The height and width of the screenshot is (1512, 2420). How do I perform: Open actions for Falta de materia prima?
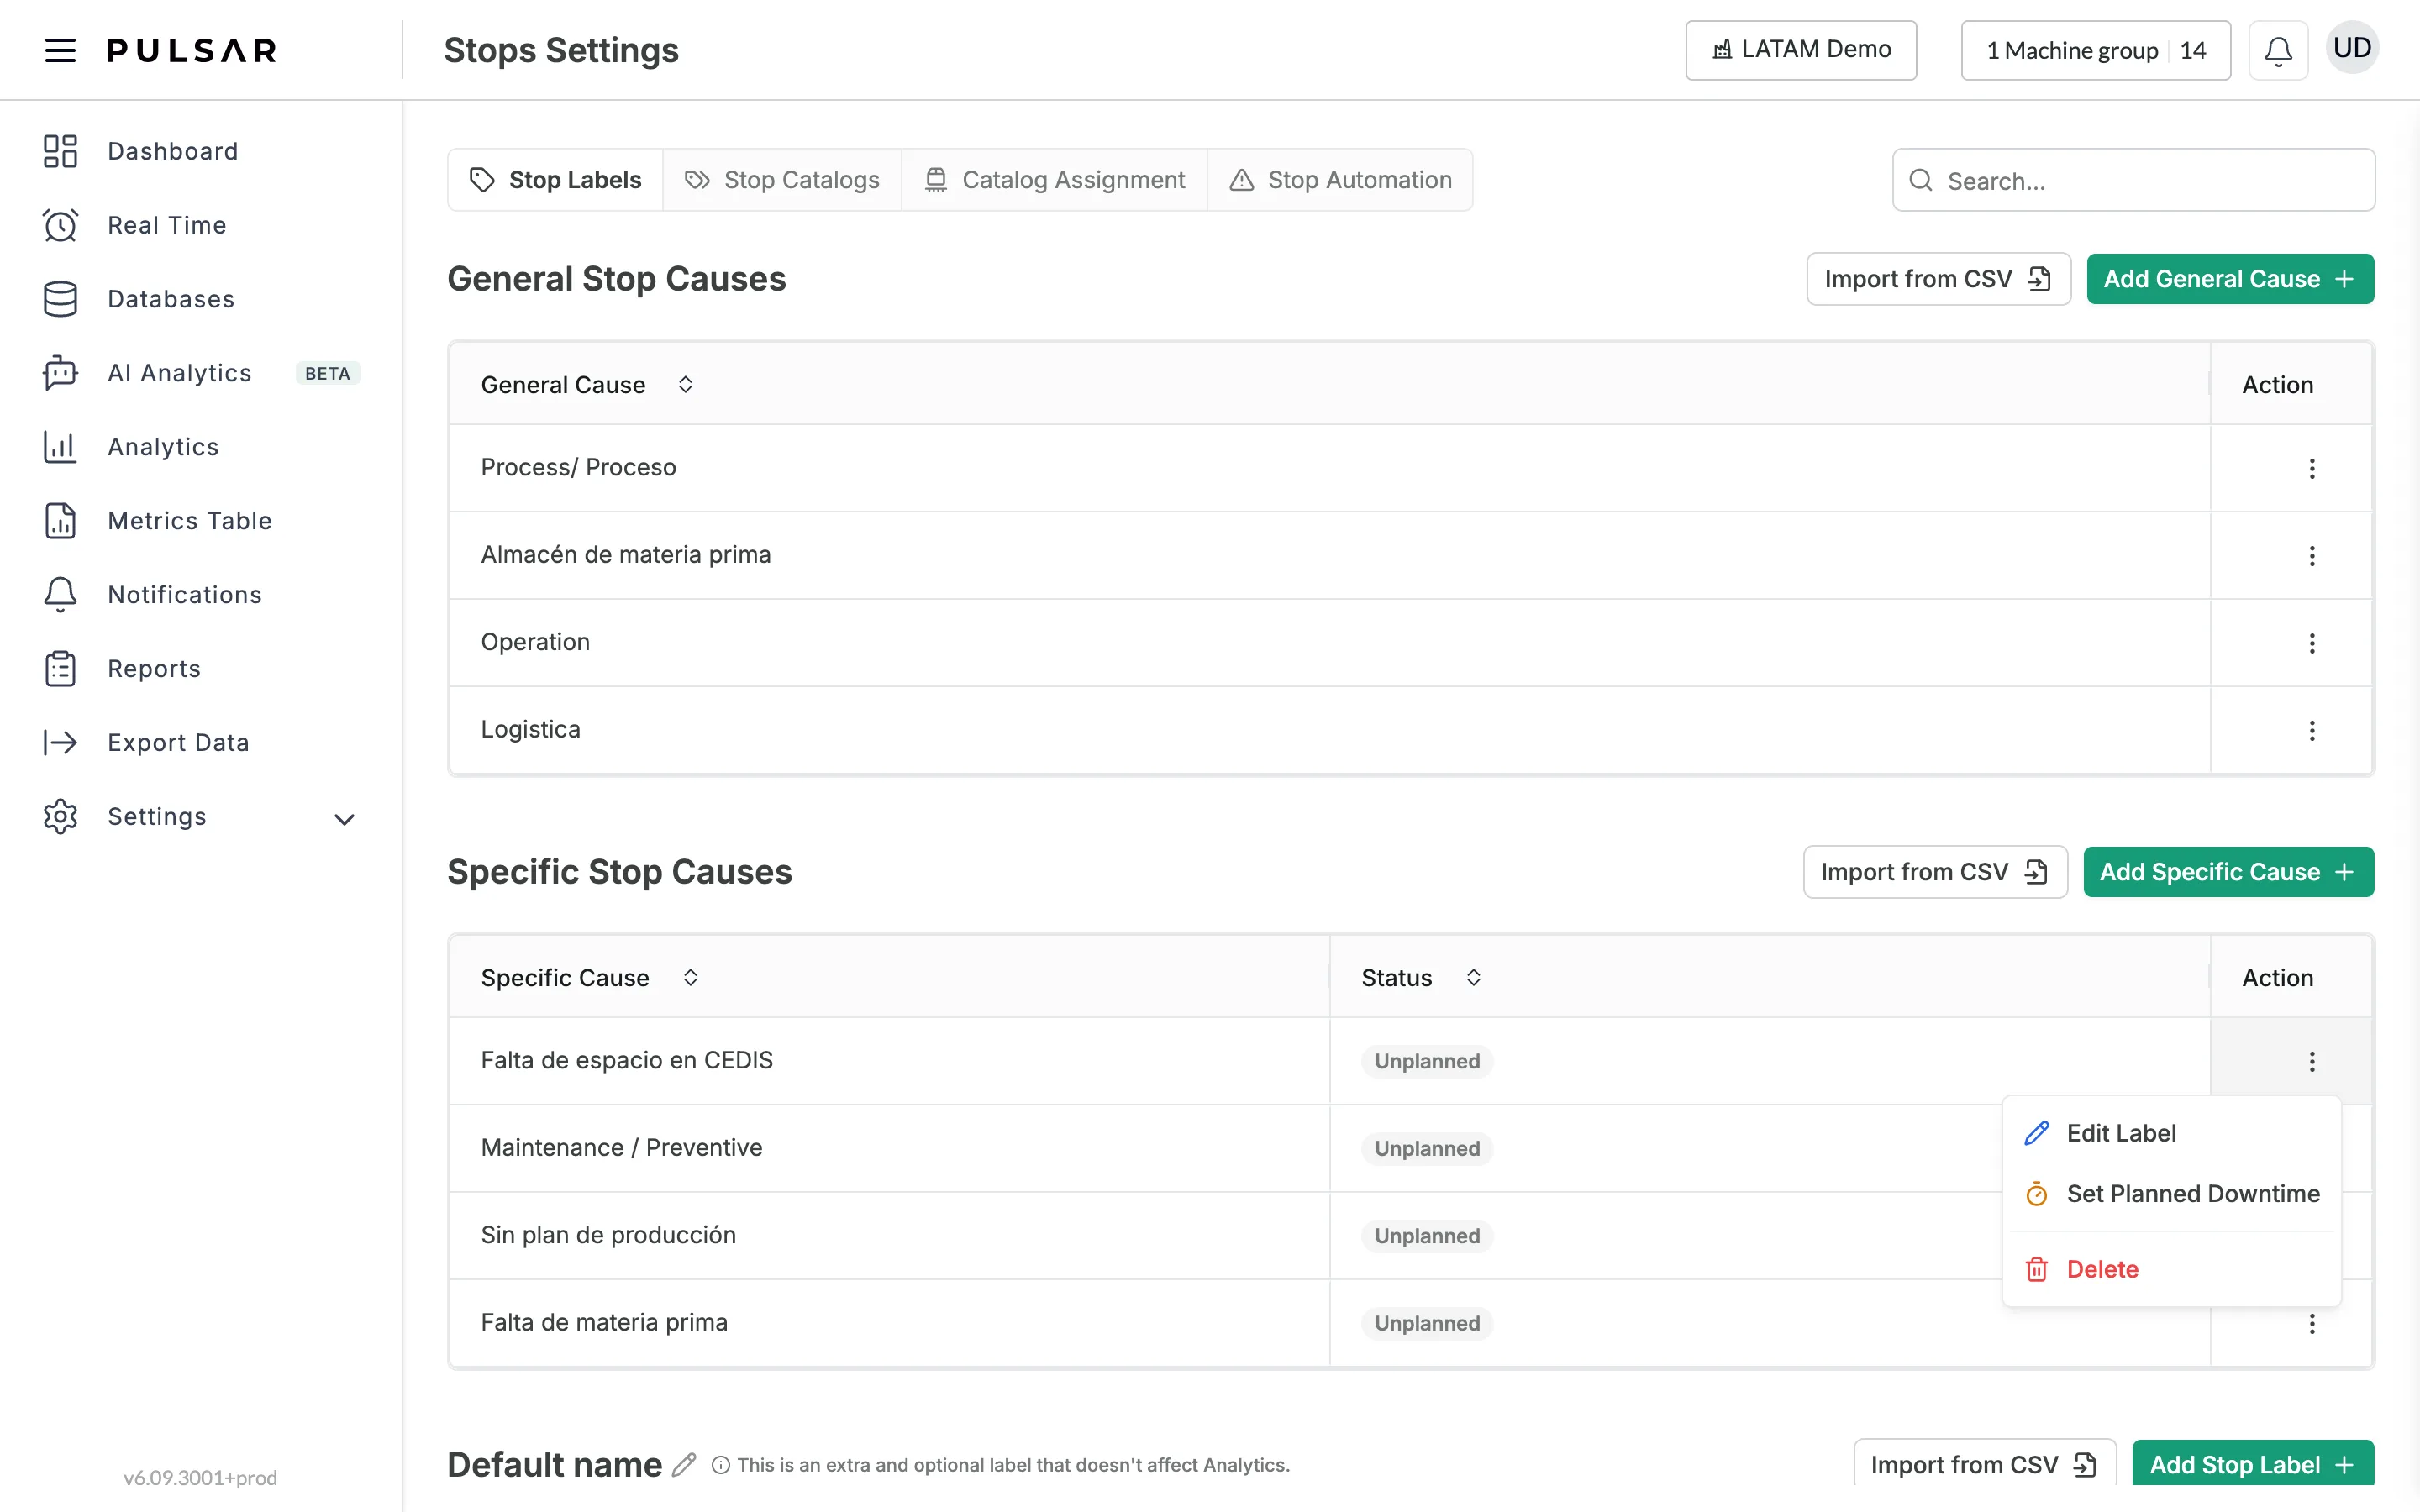2311,1323
